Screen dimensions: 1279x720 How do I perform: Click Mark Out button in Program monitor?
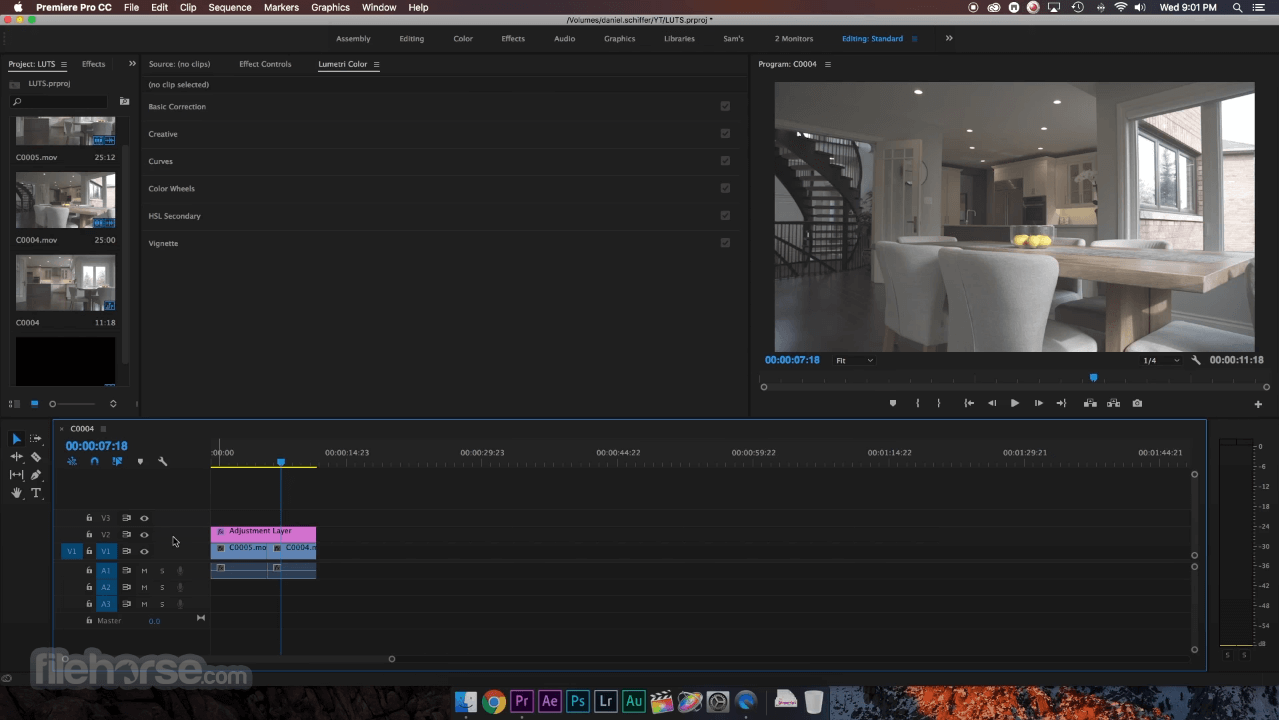click(938, 403)
